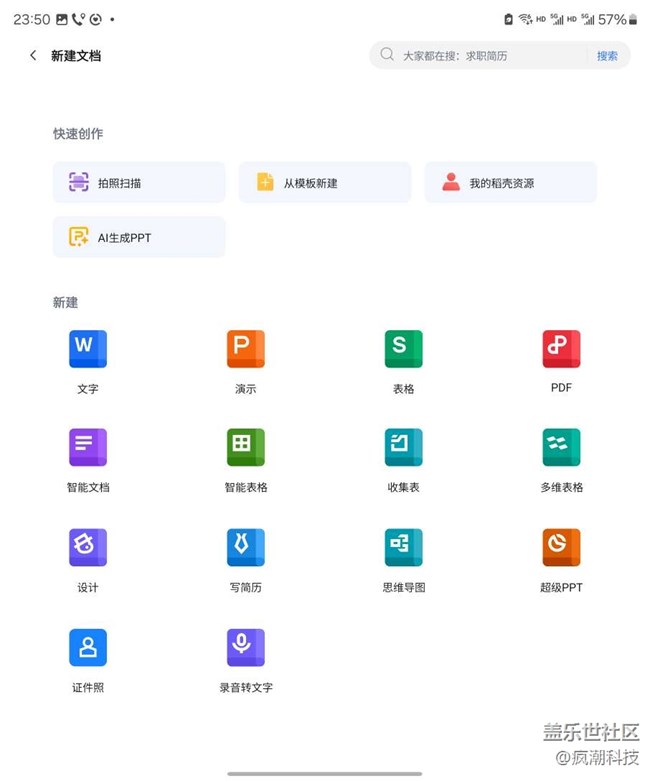Start 写简历 resume writer
The height and width of the screenshot is (781, 650).
point(245,548)
